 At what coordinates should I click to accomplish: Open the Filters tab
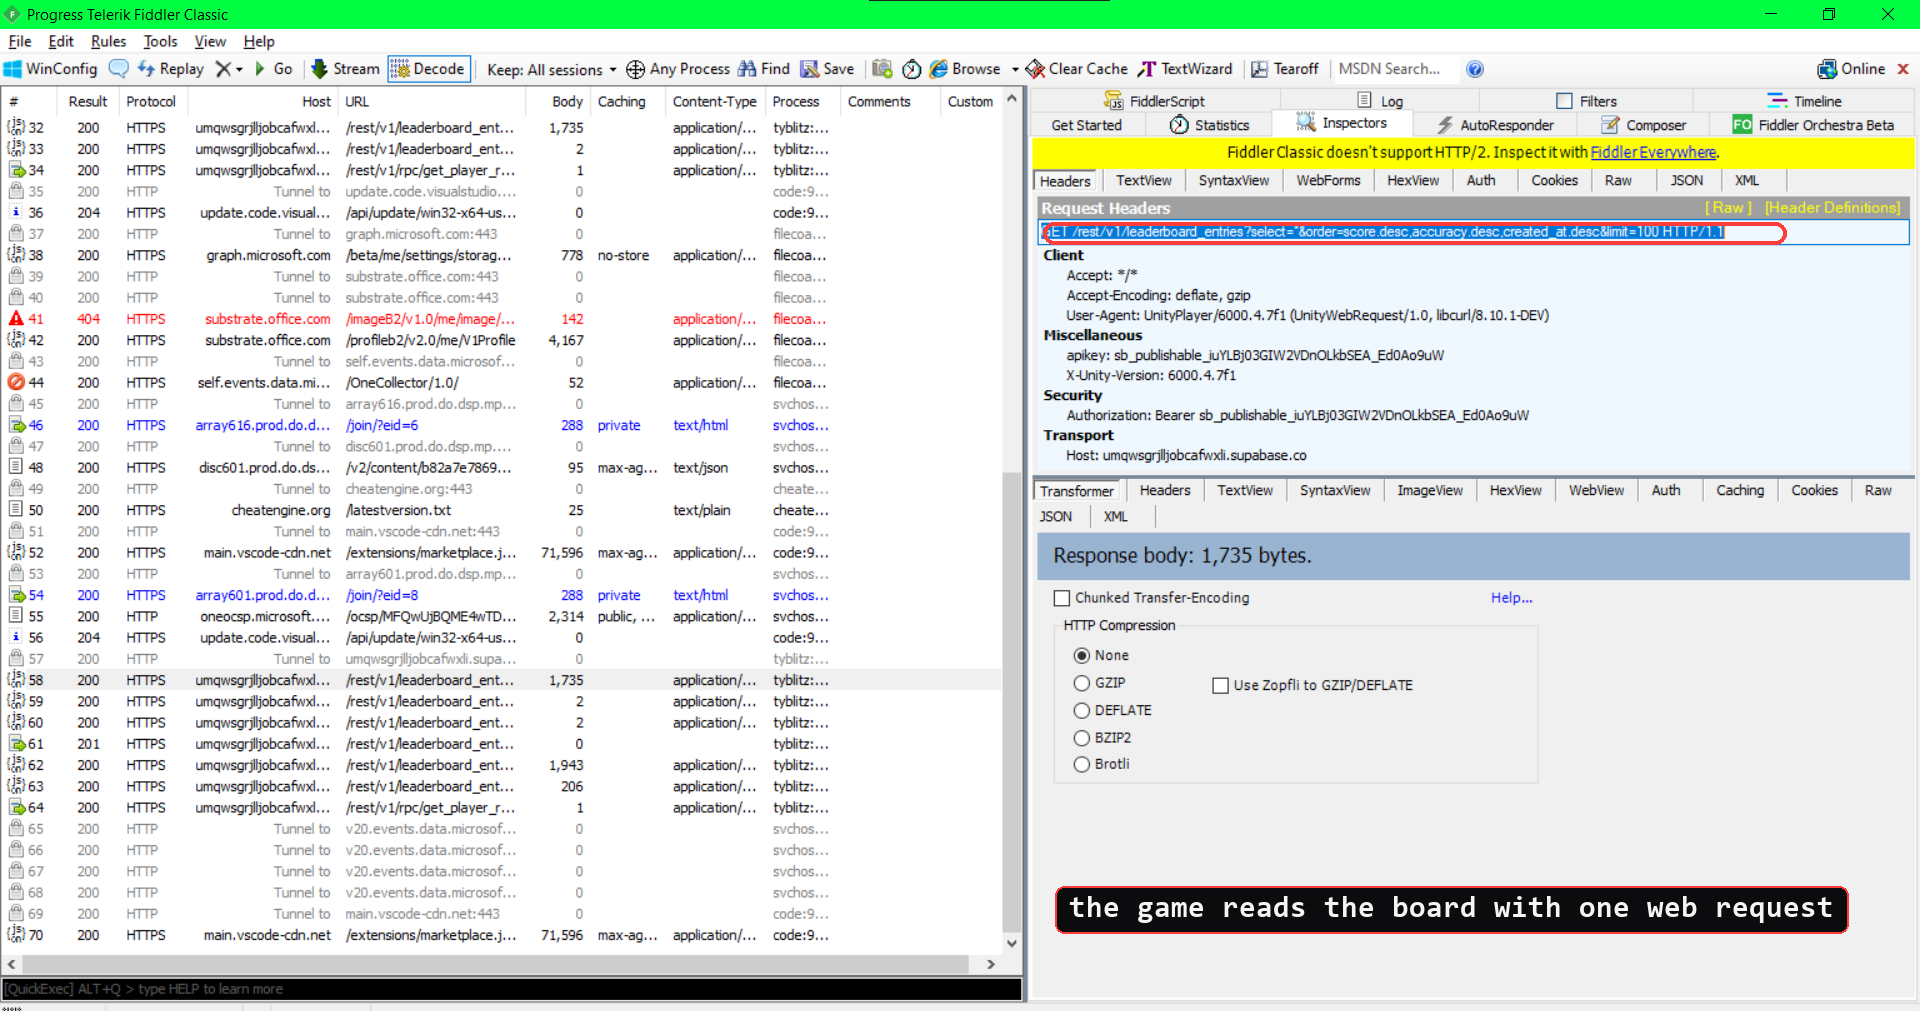[x=1586, y=101]
